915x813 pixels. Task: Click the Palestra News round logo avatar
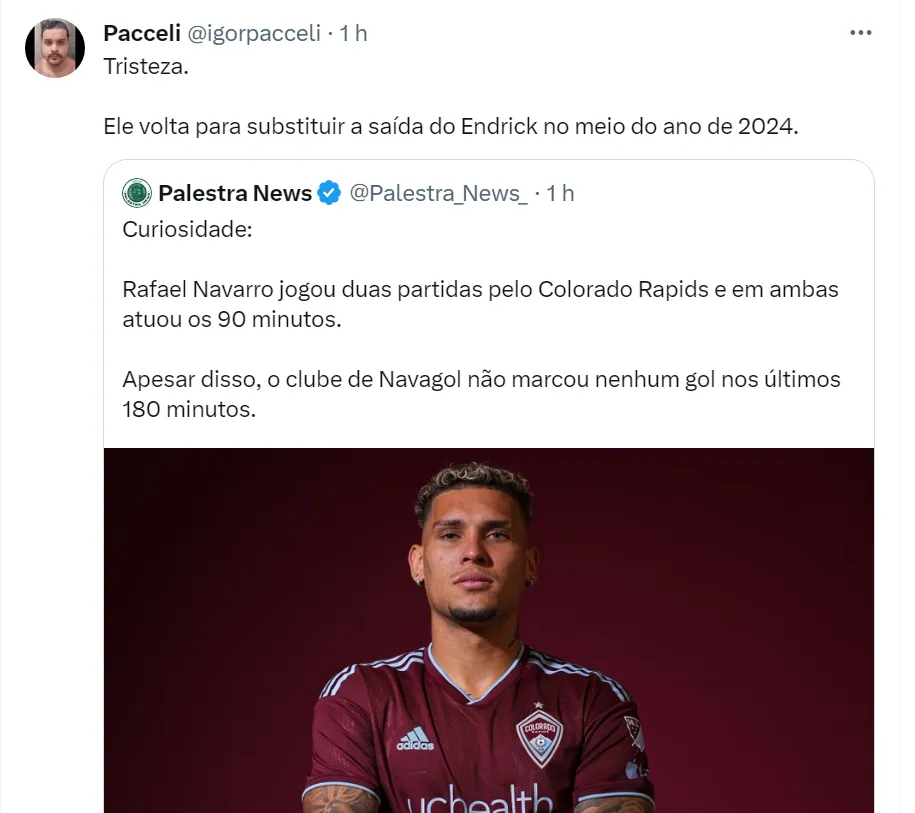click(x=137, y=193)
